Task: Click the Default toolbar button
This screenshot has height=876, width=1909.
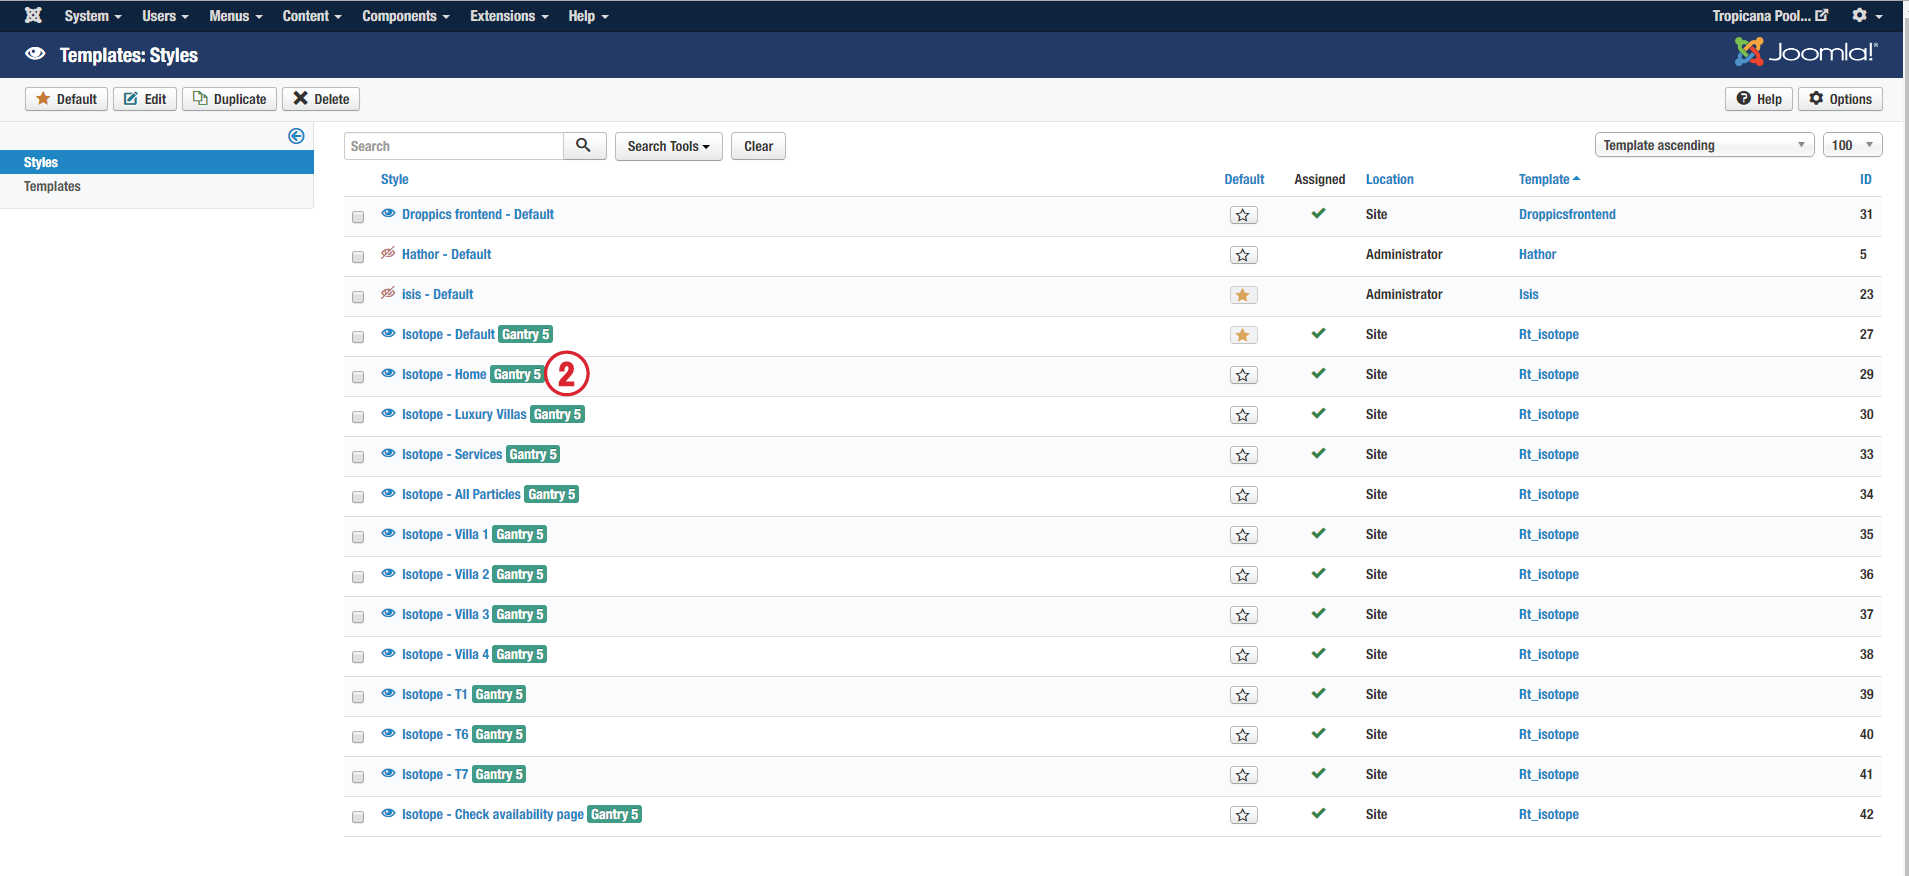Action: click(67, 99)
